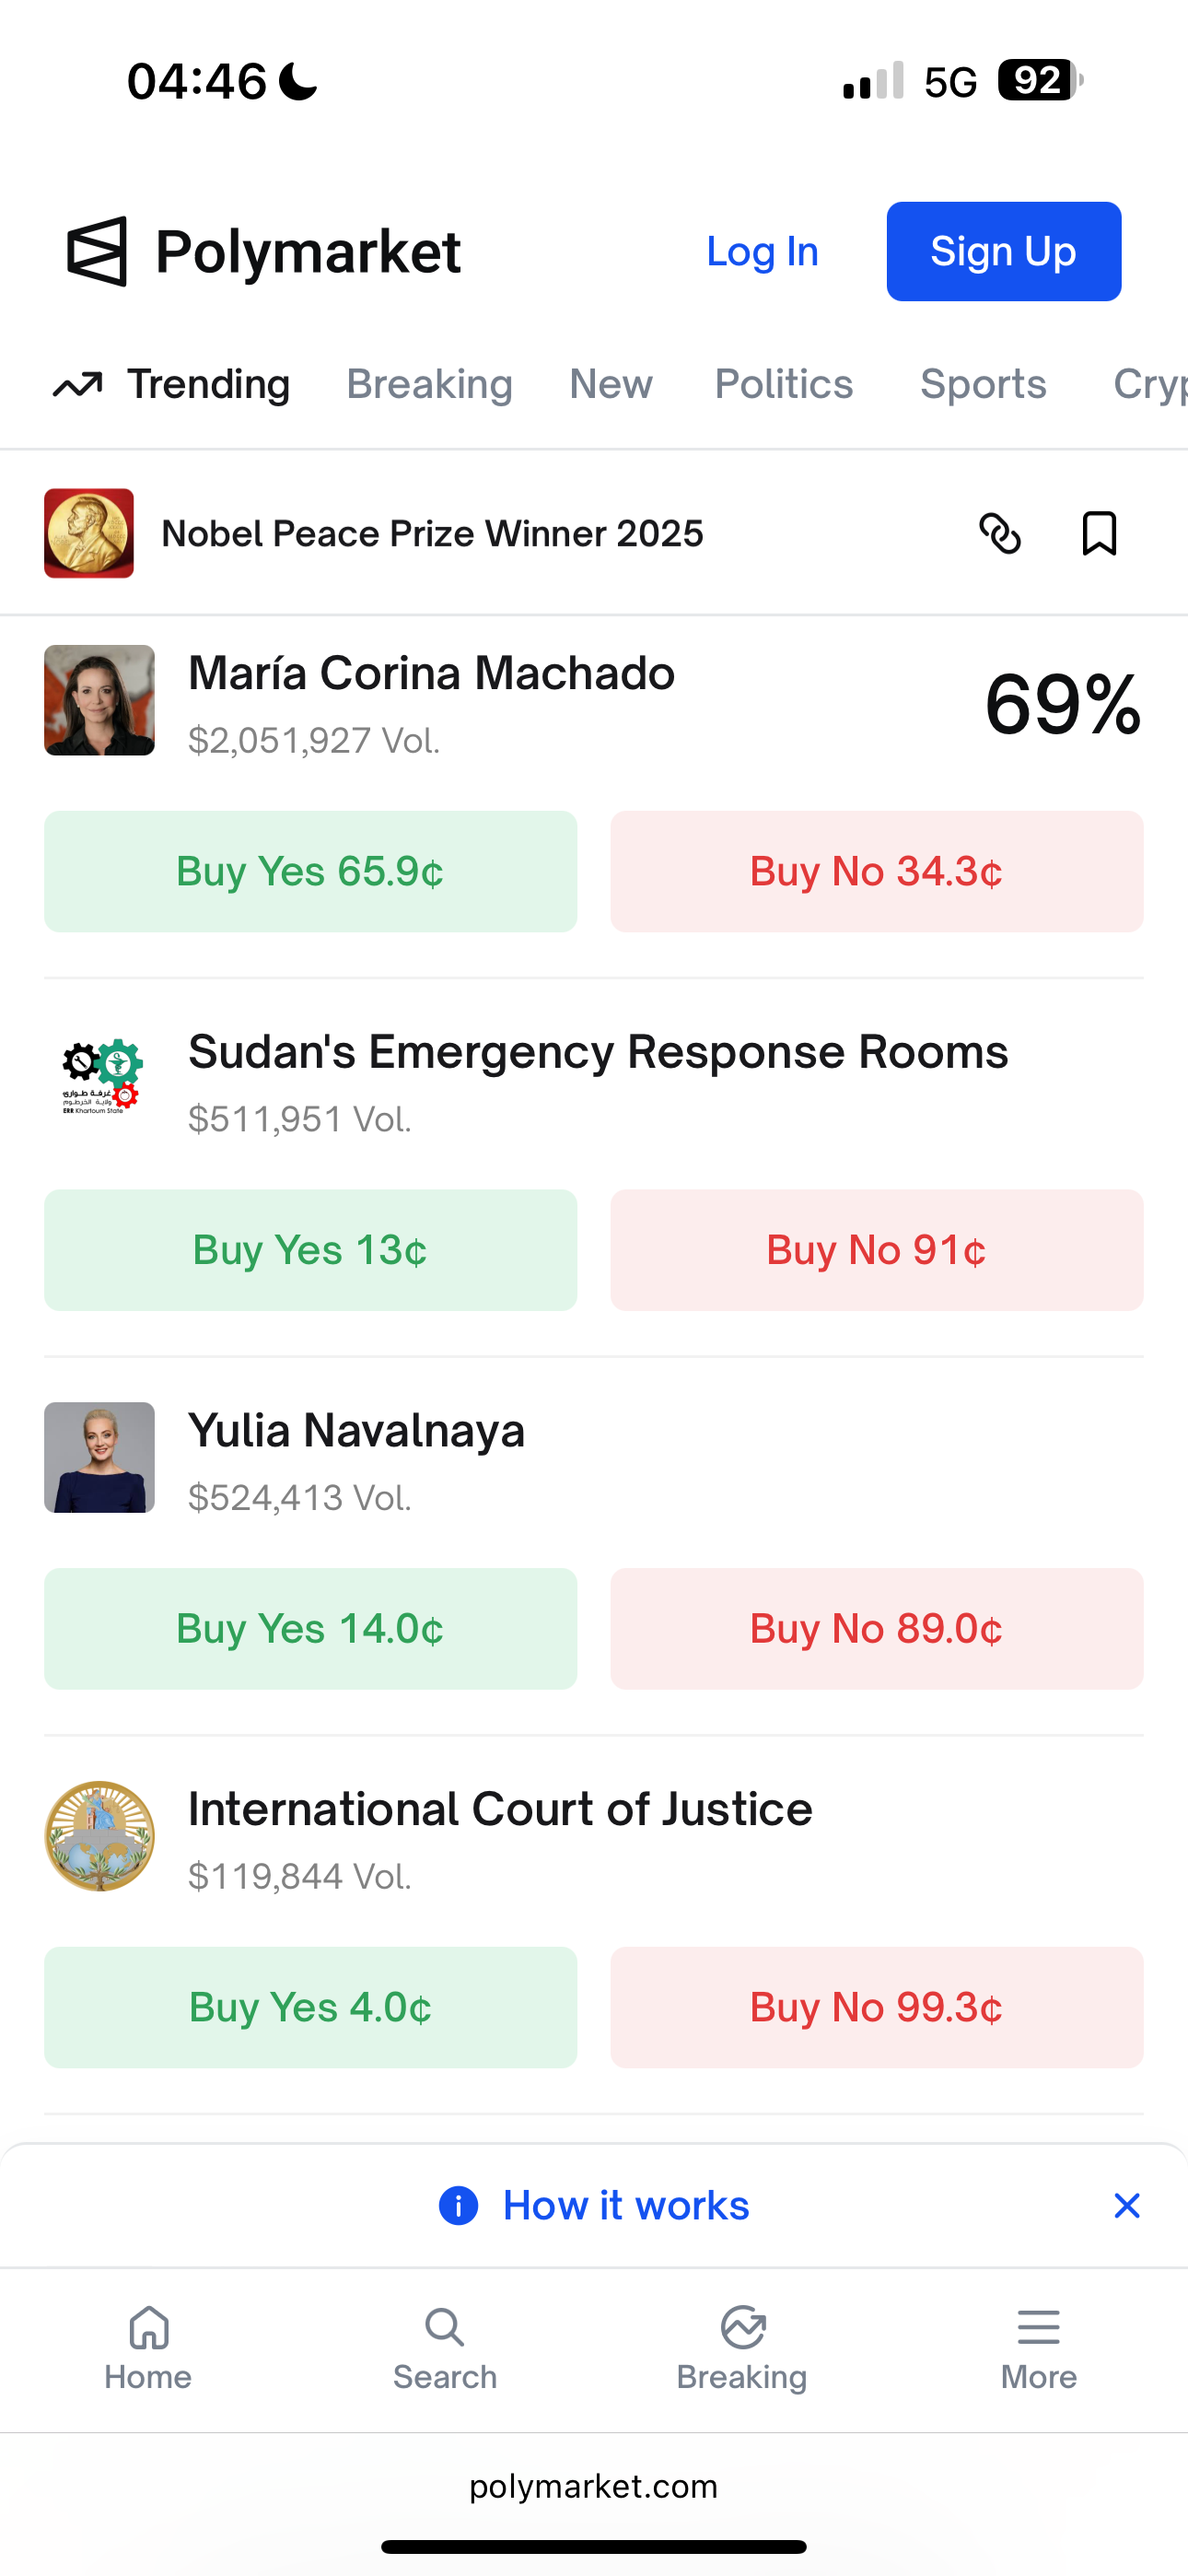Copy the market link via chain icon
This screenshot has height=2576, width=1188.
(x=999, y=533)
